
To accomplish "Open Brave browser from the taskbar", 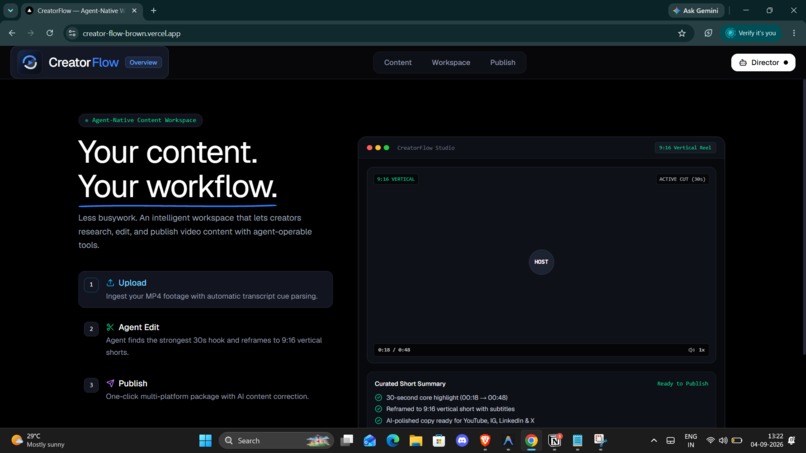I will [x=485, y=441].
